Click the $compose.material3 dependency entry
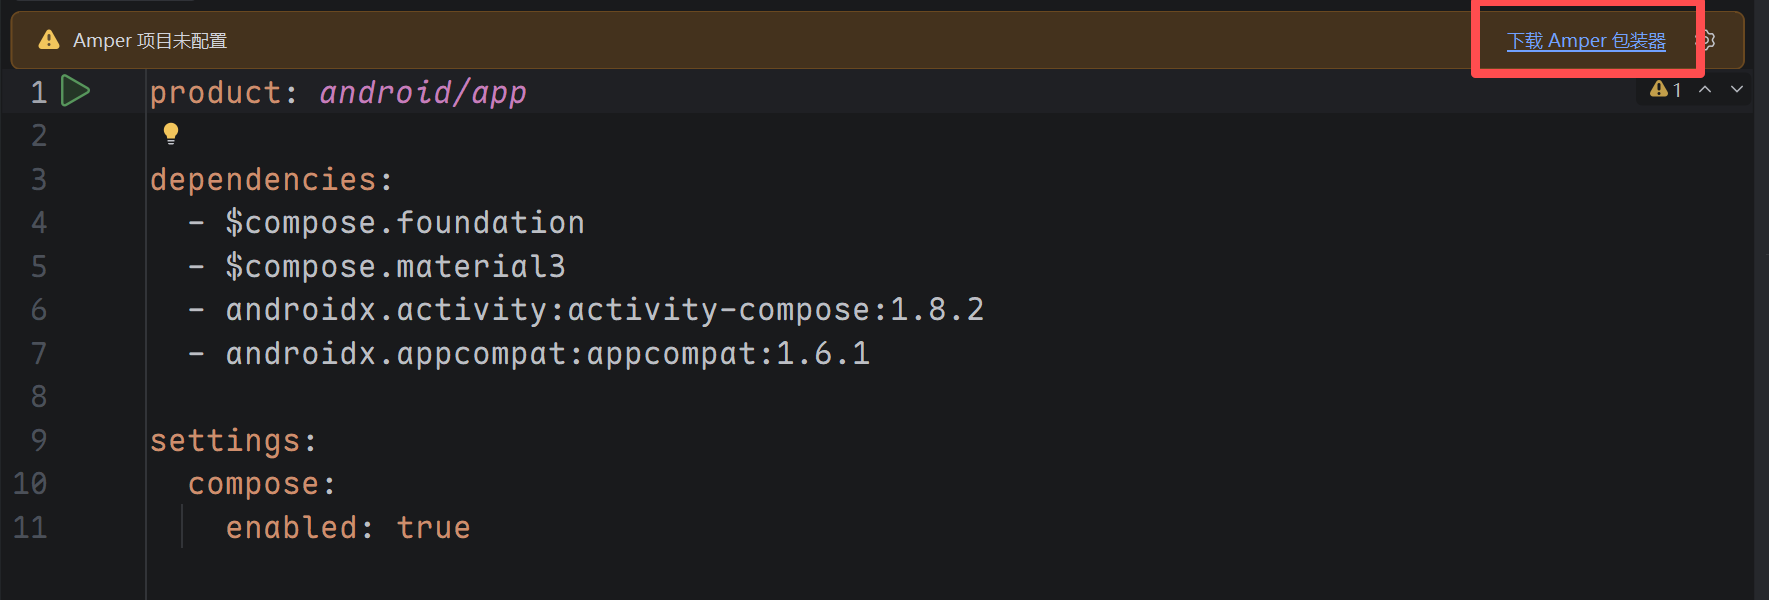This screenshot has width=1769, height=600. (x=395, y=267)
